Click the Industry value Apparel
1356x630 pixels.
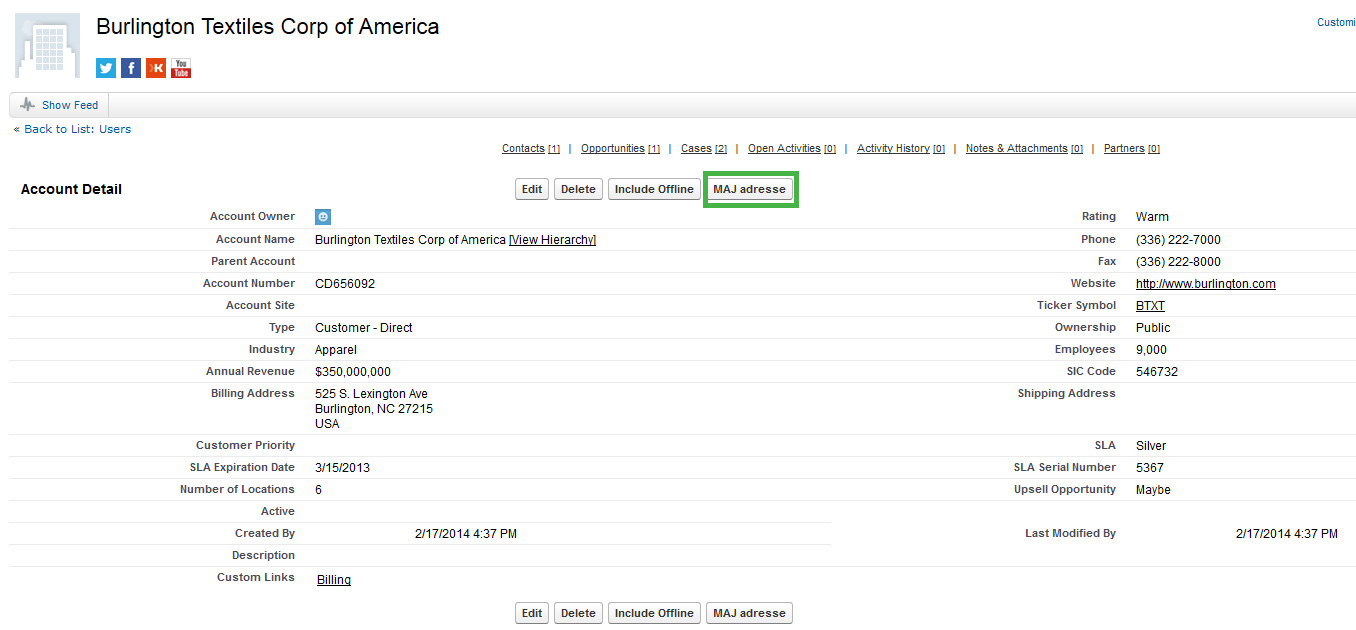click(x=336, y=350)
